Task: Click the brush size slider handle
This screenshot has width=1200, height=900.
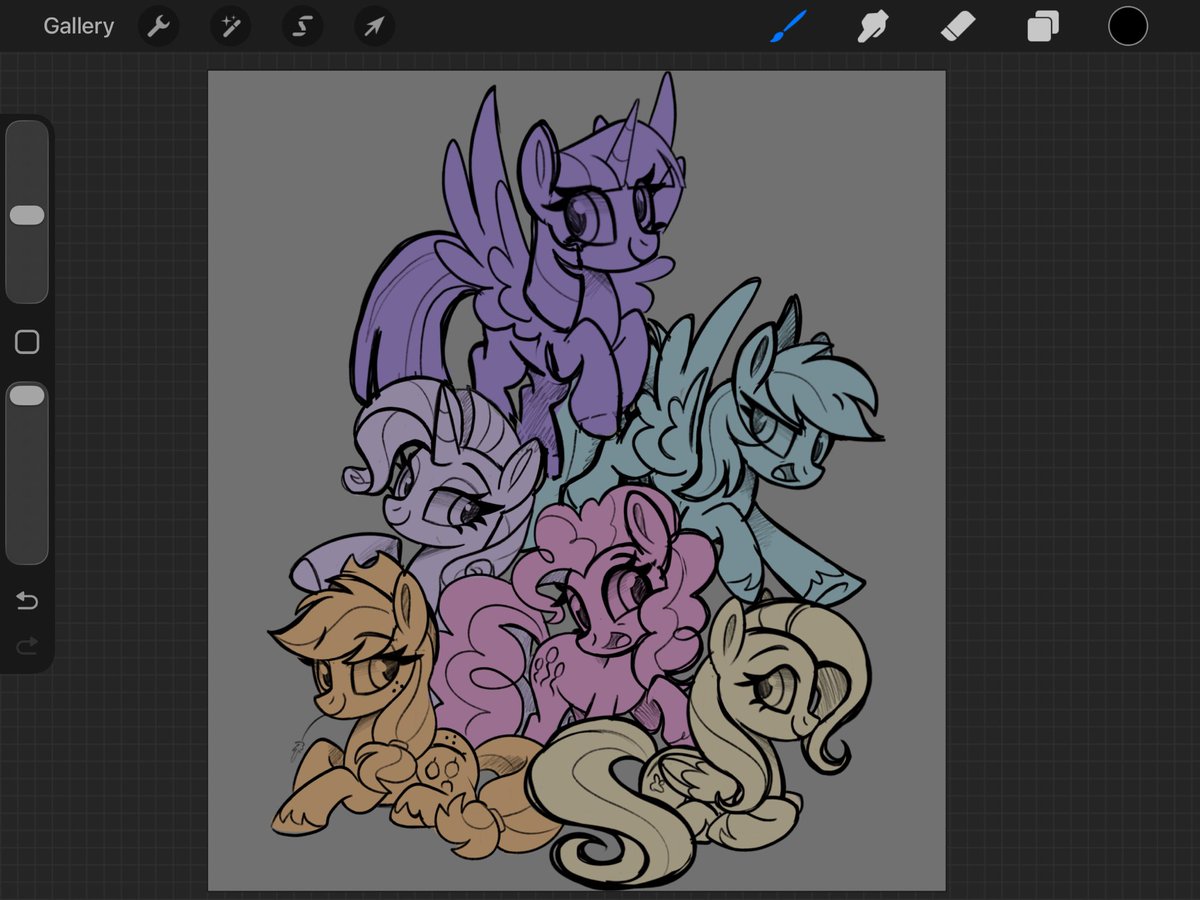Action: pyautogui.click(x=27, y=215)
